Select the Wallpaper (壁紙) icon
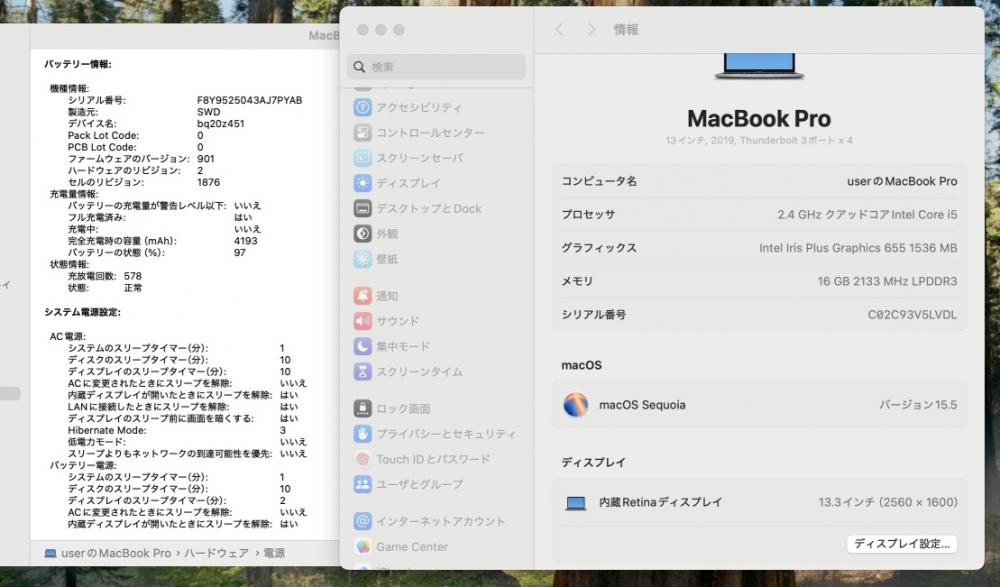The image size is (1000, 587). pos(362,259)
